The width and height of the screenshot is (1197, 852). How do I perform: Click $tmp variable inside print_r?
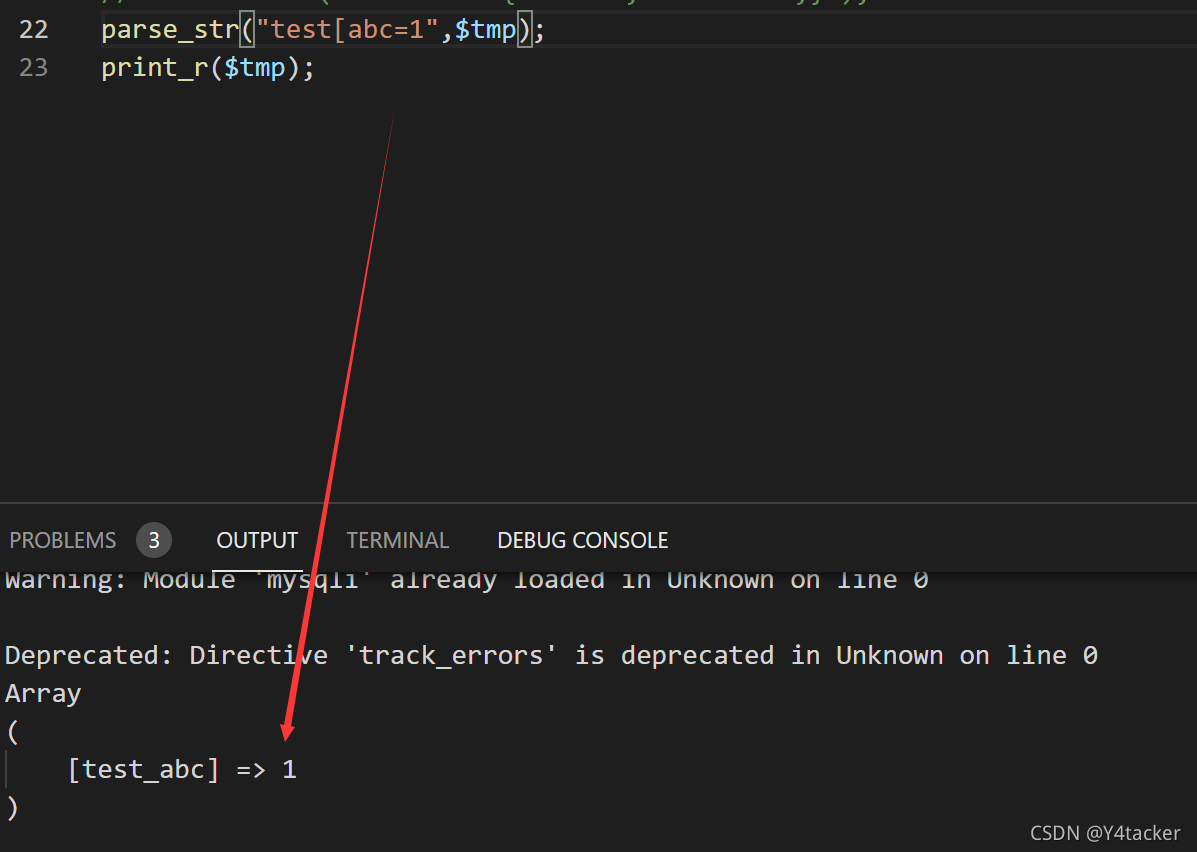tap(254, 68)
